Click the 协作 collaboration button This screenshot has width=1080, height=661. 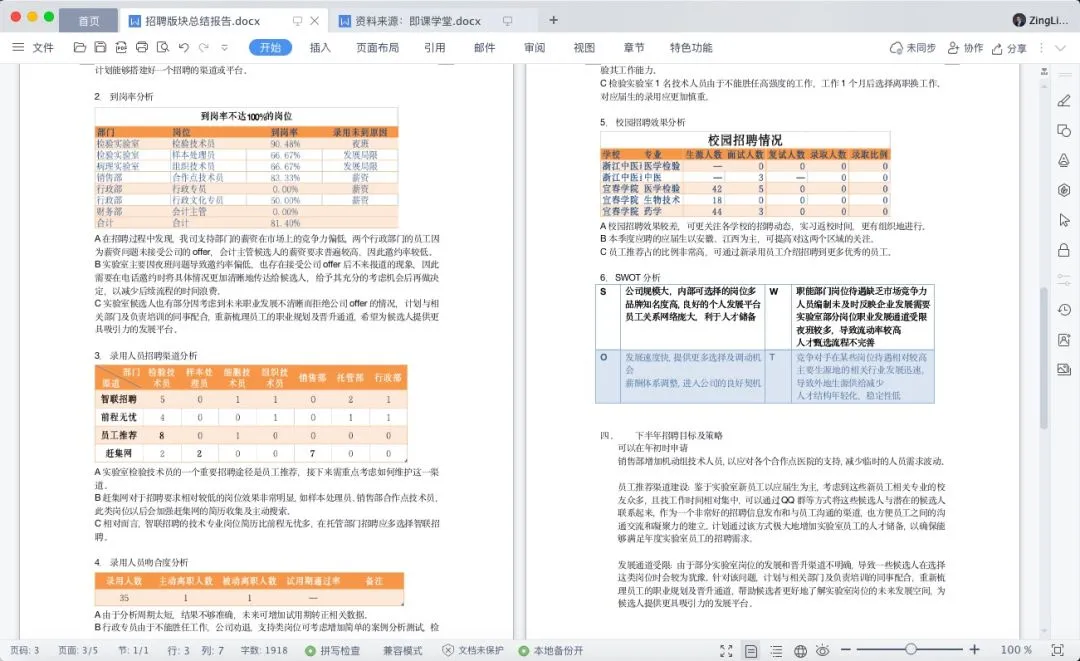point(966,48)
